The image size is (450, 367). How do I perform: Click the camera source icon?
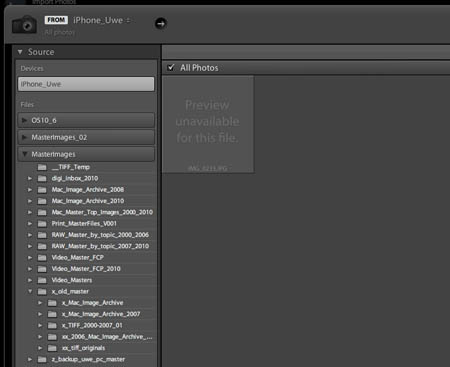click(24, 24)
